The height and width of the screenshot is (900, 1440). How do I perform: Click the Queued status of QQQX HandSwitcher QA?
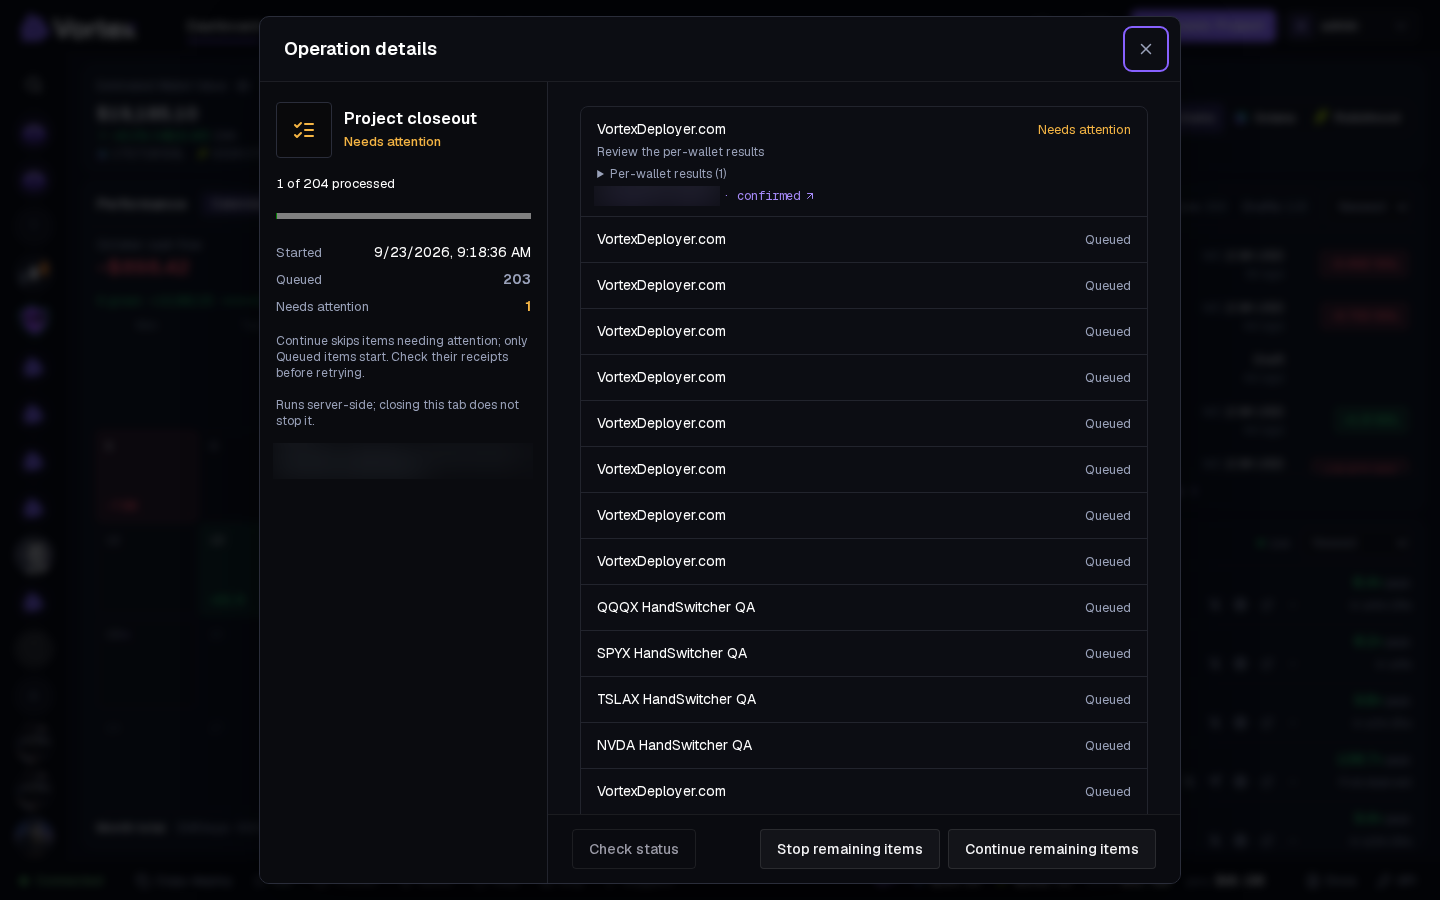(1108, 608)
